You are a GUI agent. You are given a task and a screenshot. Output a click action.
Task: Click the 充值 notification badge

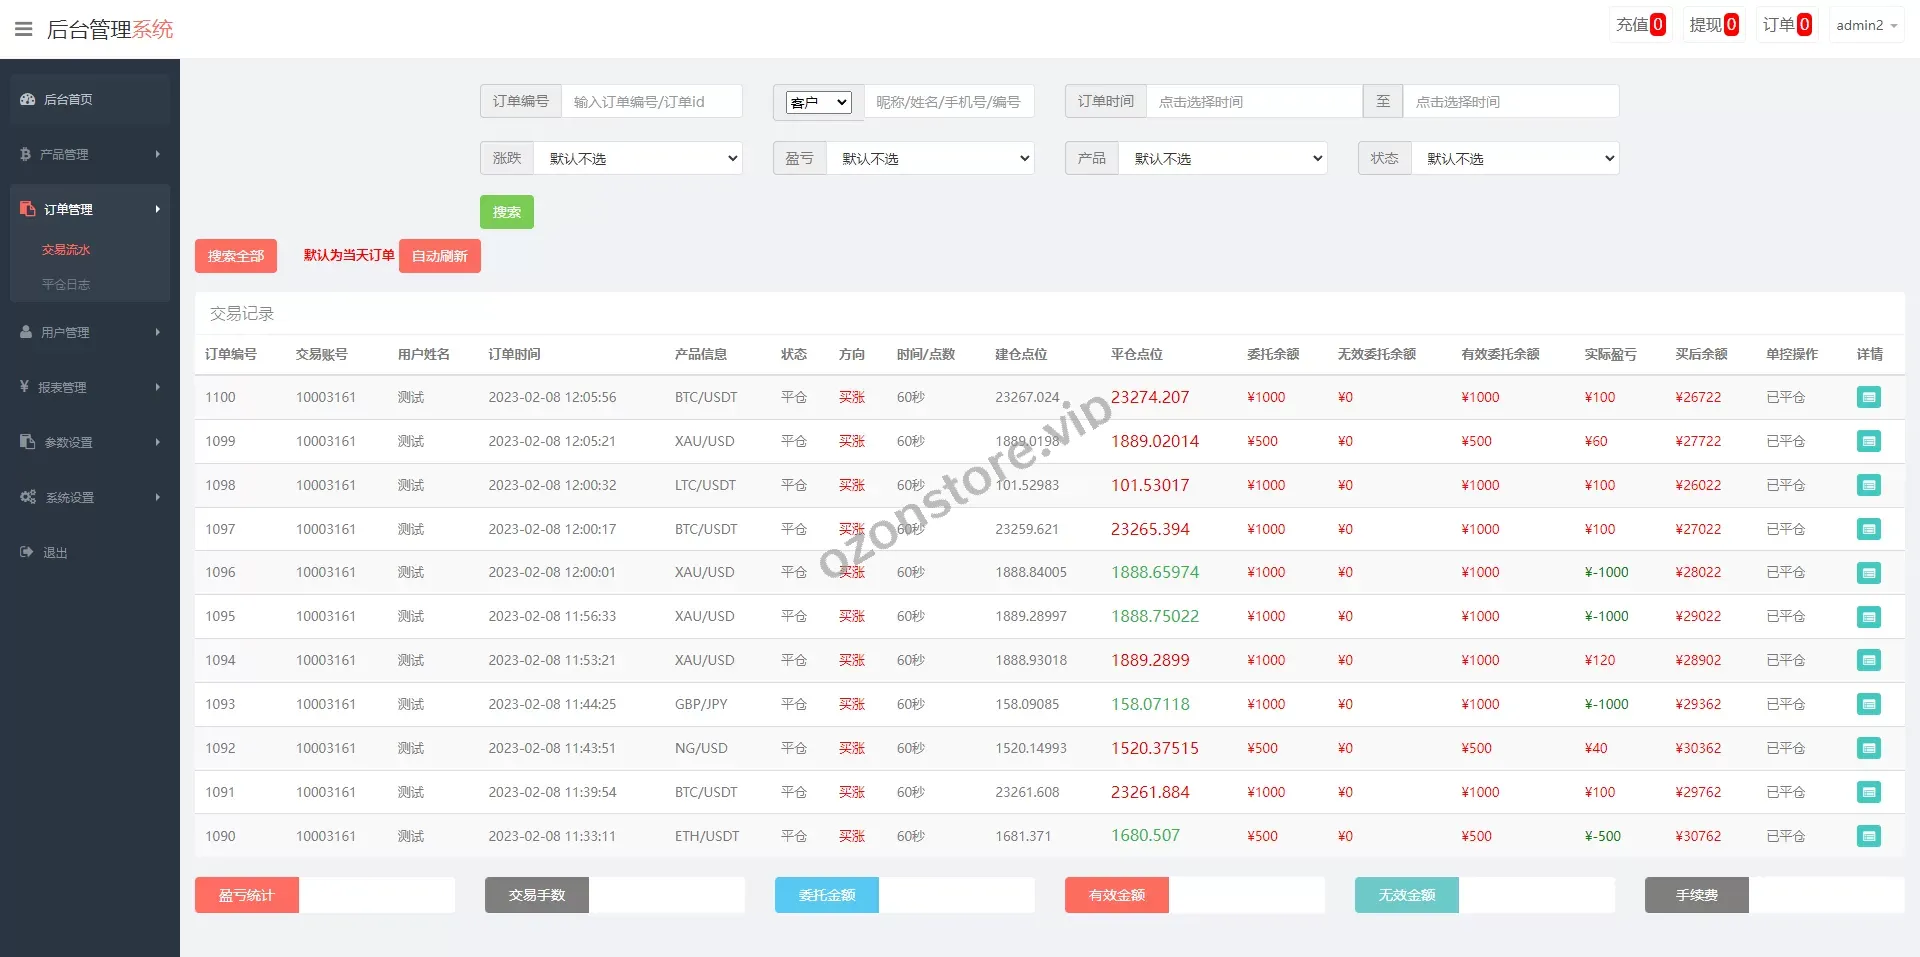[x=1658, y=25]
